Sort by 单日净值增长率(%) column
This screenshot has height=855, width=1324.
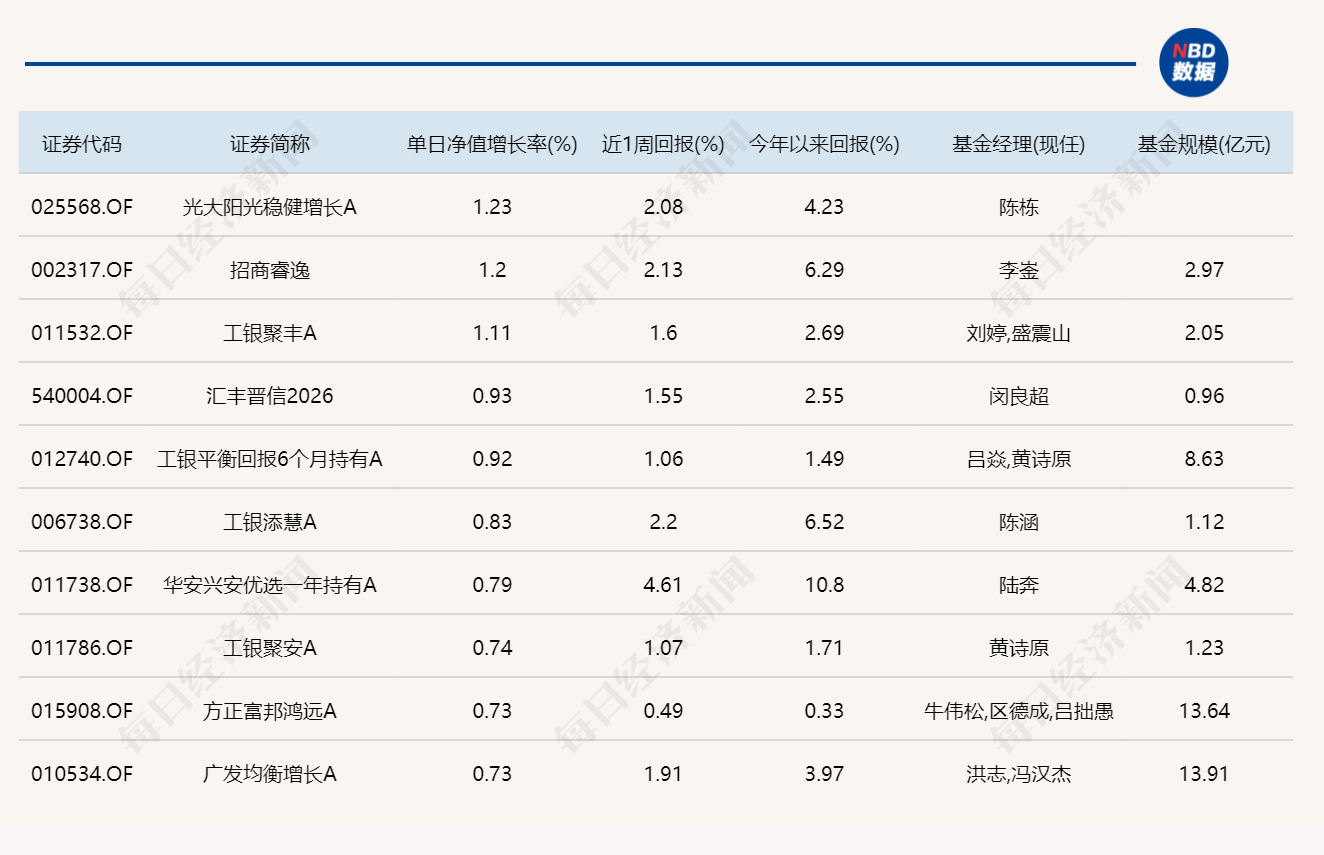point(491,142)
